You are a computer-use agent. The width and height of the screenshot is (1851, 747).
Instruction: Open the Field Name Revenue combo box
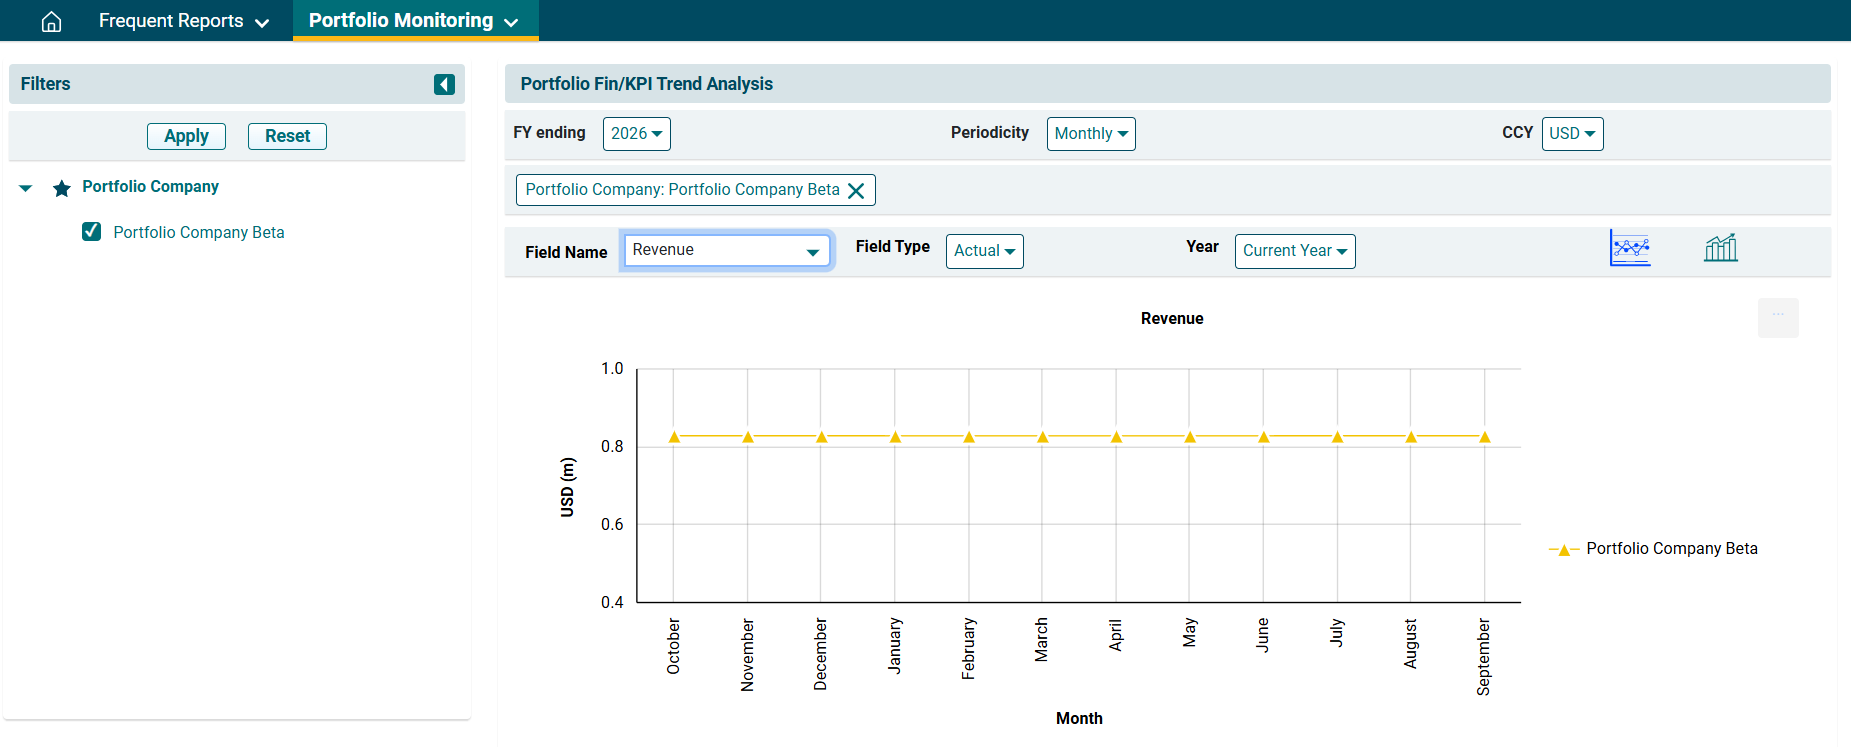coord(726,251)
